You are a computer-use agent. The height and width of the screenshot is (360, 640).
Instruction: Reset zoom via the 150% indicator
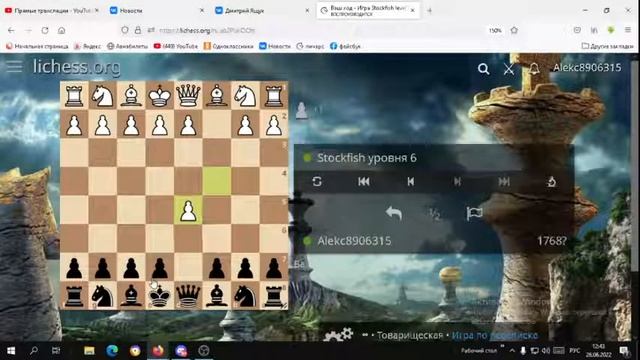click(495, 31)
